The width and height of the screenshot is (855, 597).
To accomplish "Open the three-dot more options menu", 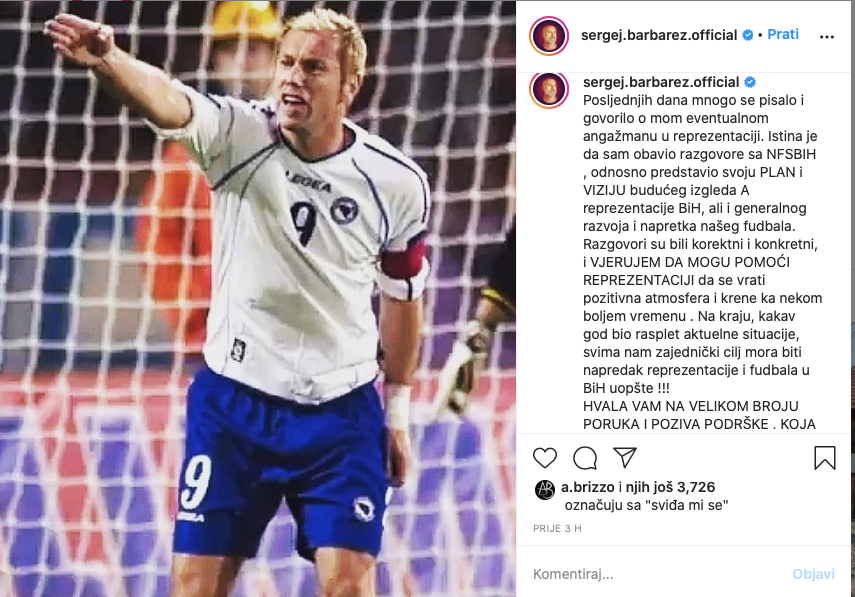I will (827, 37).
